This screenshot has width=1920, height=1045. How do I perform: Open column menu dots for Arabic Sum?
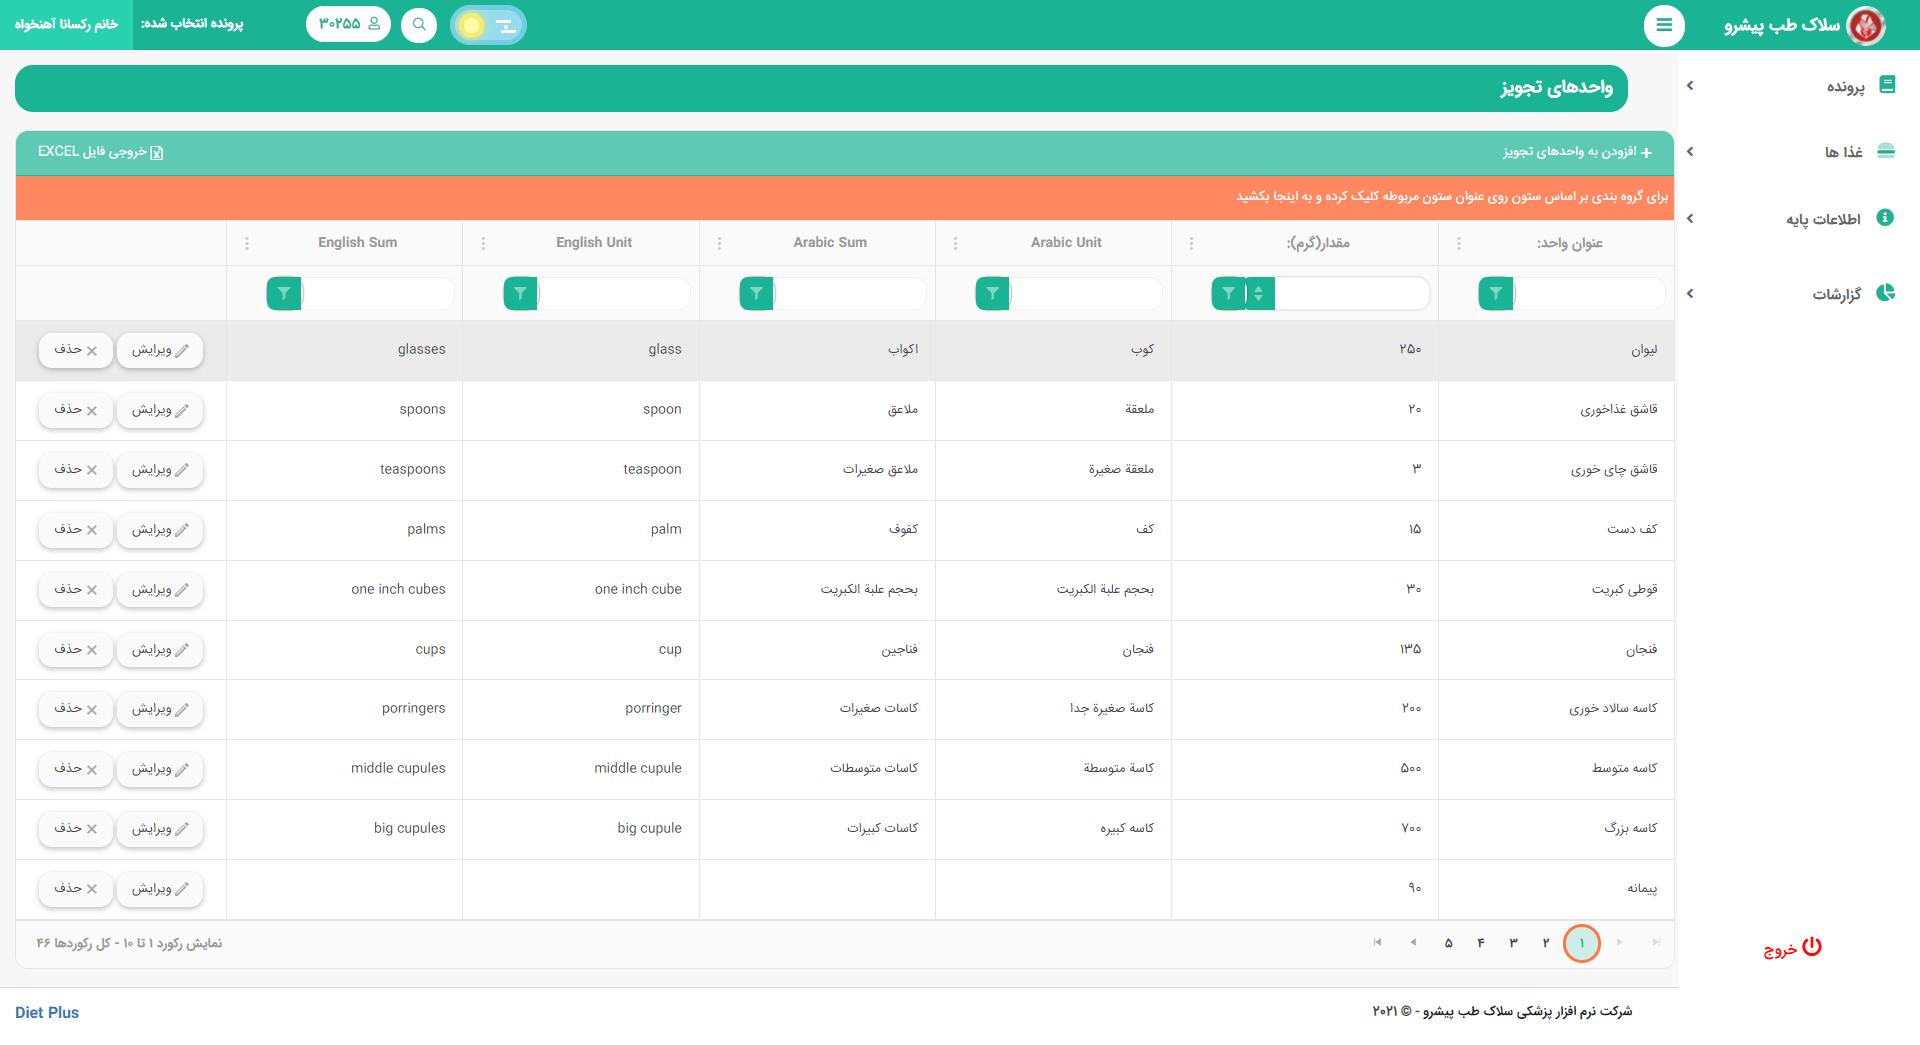coord(719,243)
